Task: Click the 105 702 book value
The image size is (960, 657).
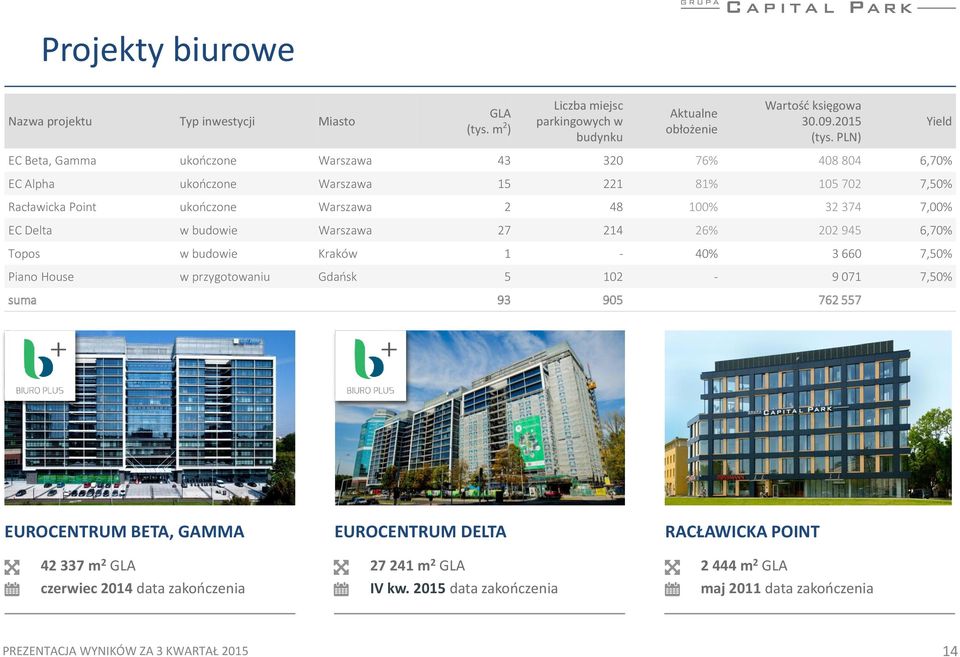Action: pyautogui.click(x=839, y=184)
